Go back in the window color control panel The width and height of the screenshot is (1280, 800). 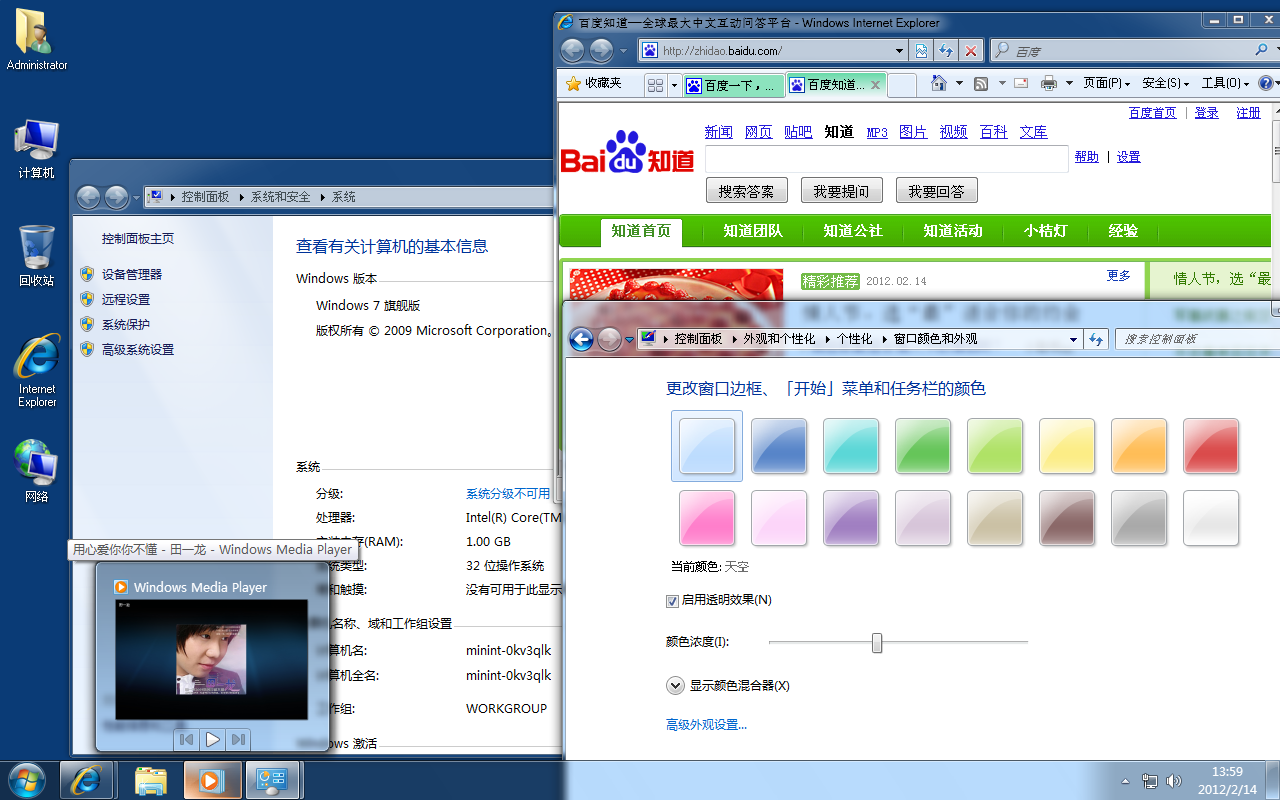581,340
